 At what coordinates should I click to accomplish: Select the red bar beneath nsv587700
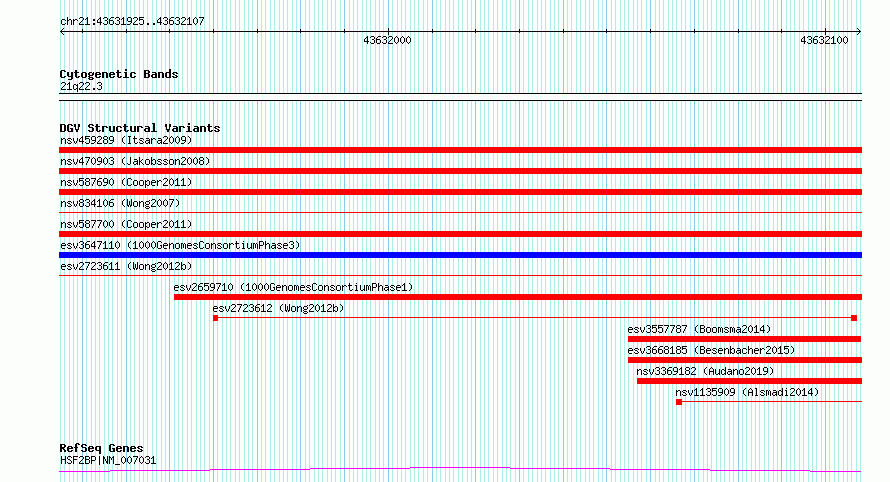pyautogui.click(x=460, y=234)
